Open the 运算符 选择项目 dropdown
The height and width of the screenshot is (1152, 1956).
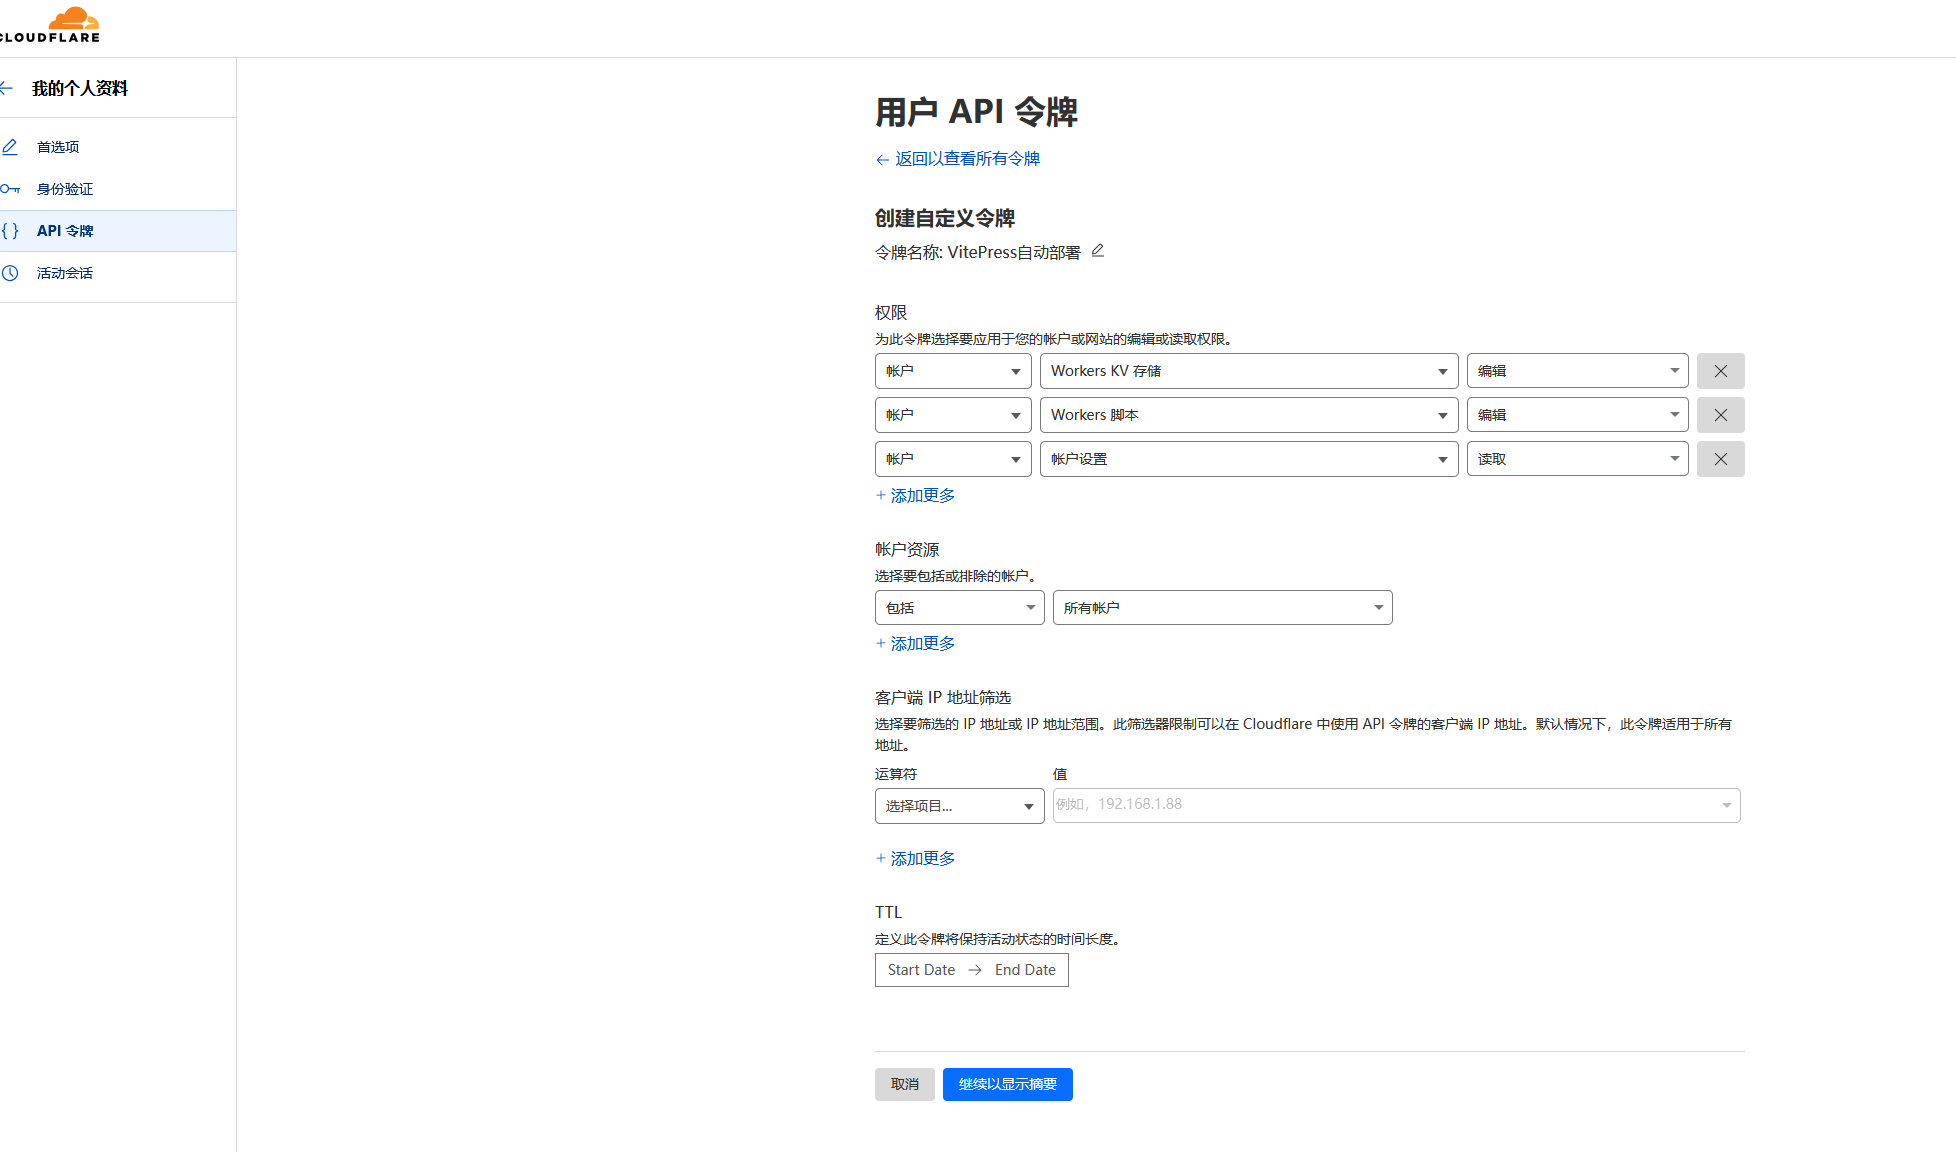click(x=959, y=806)
